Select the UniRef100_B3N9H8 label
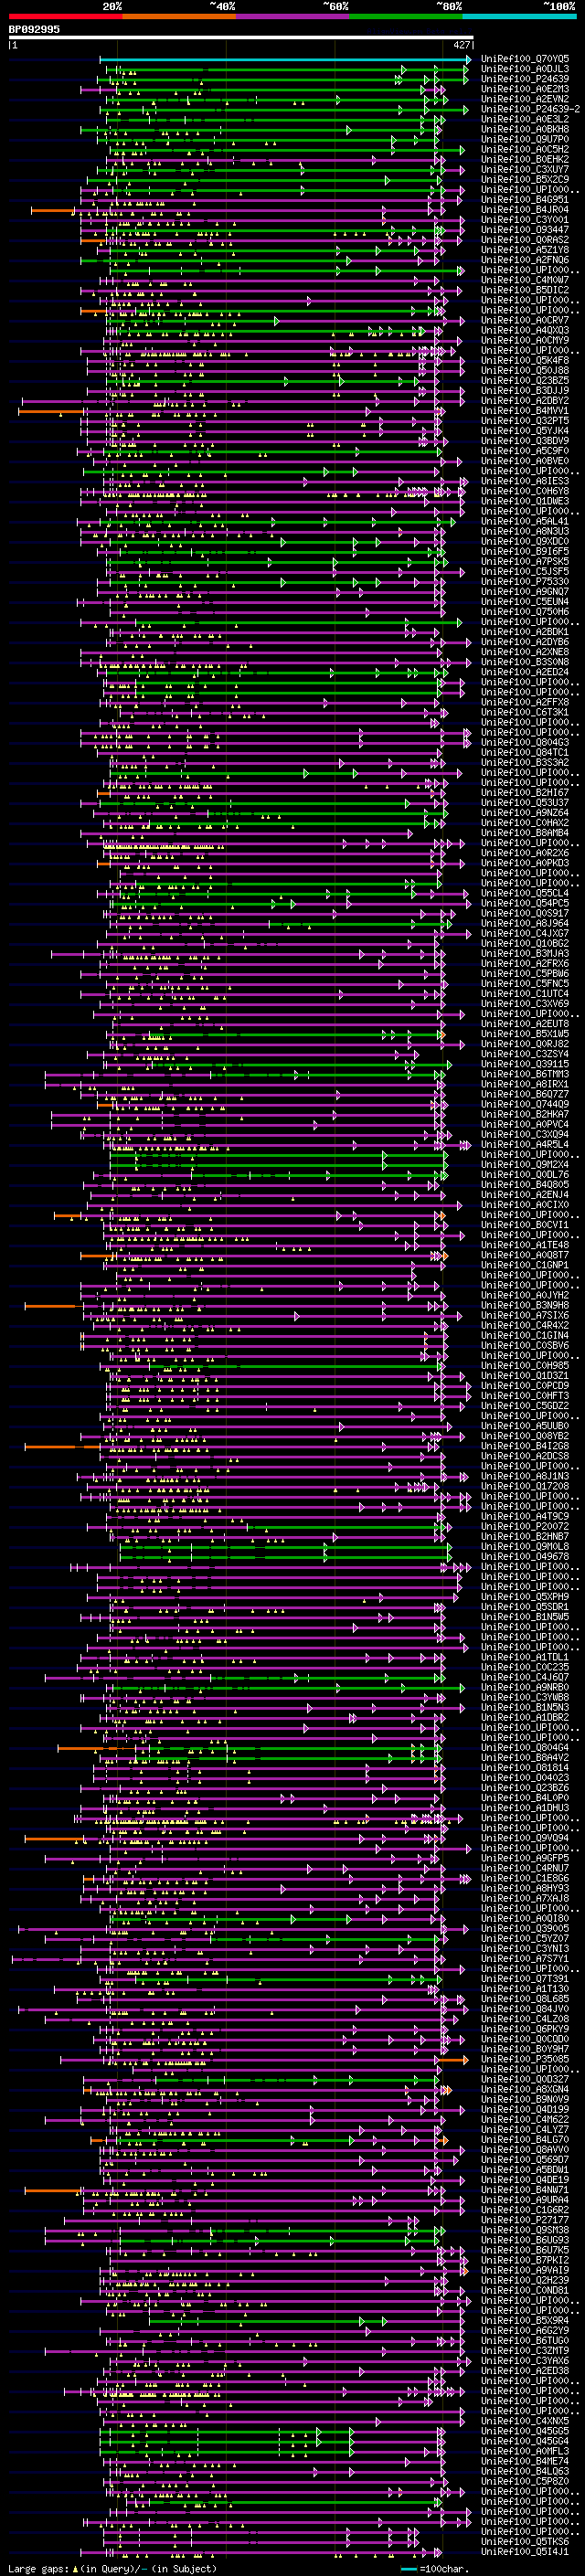585x2576 pixels. (524, 1305)
